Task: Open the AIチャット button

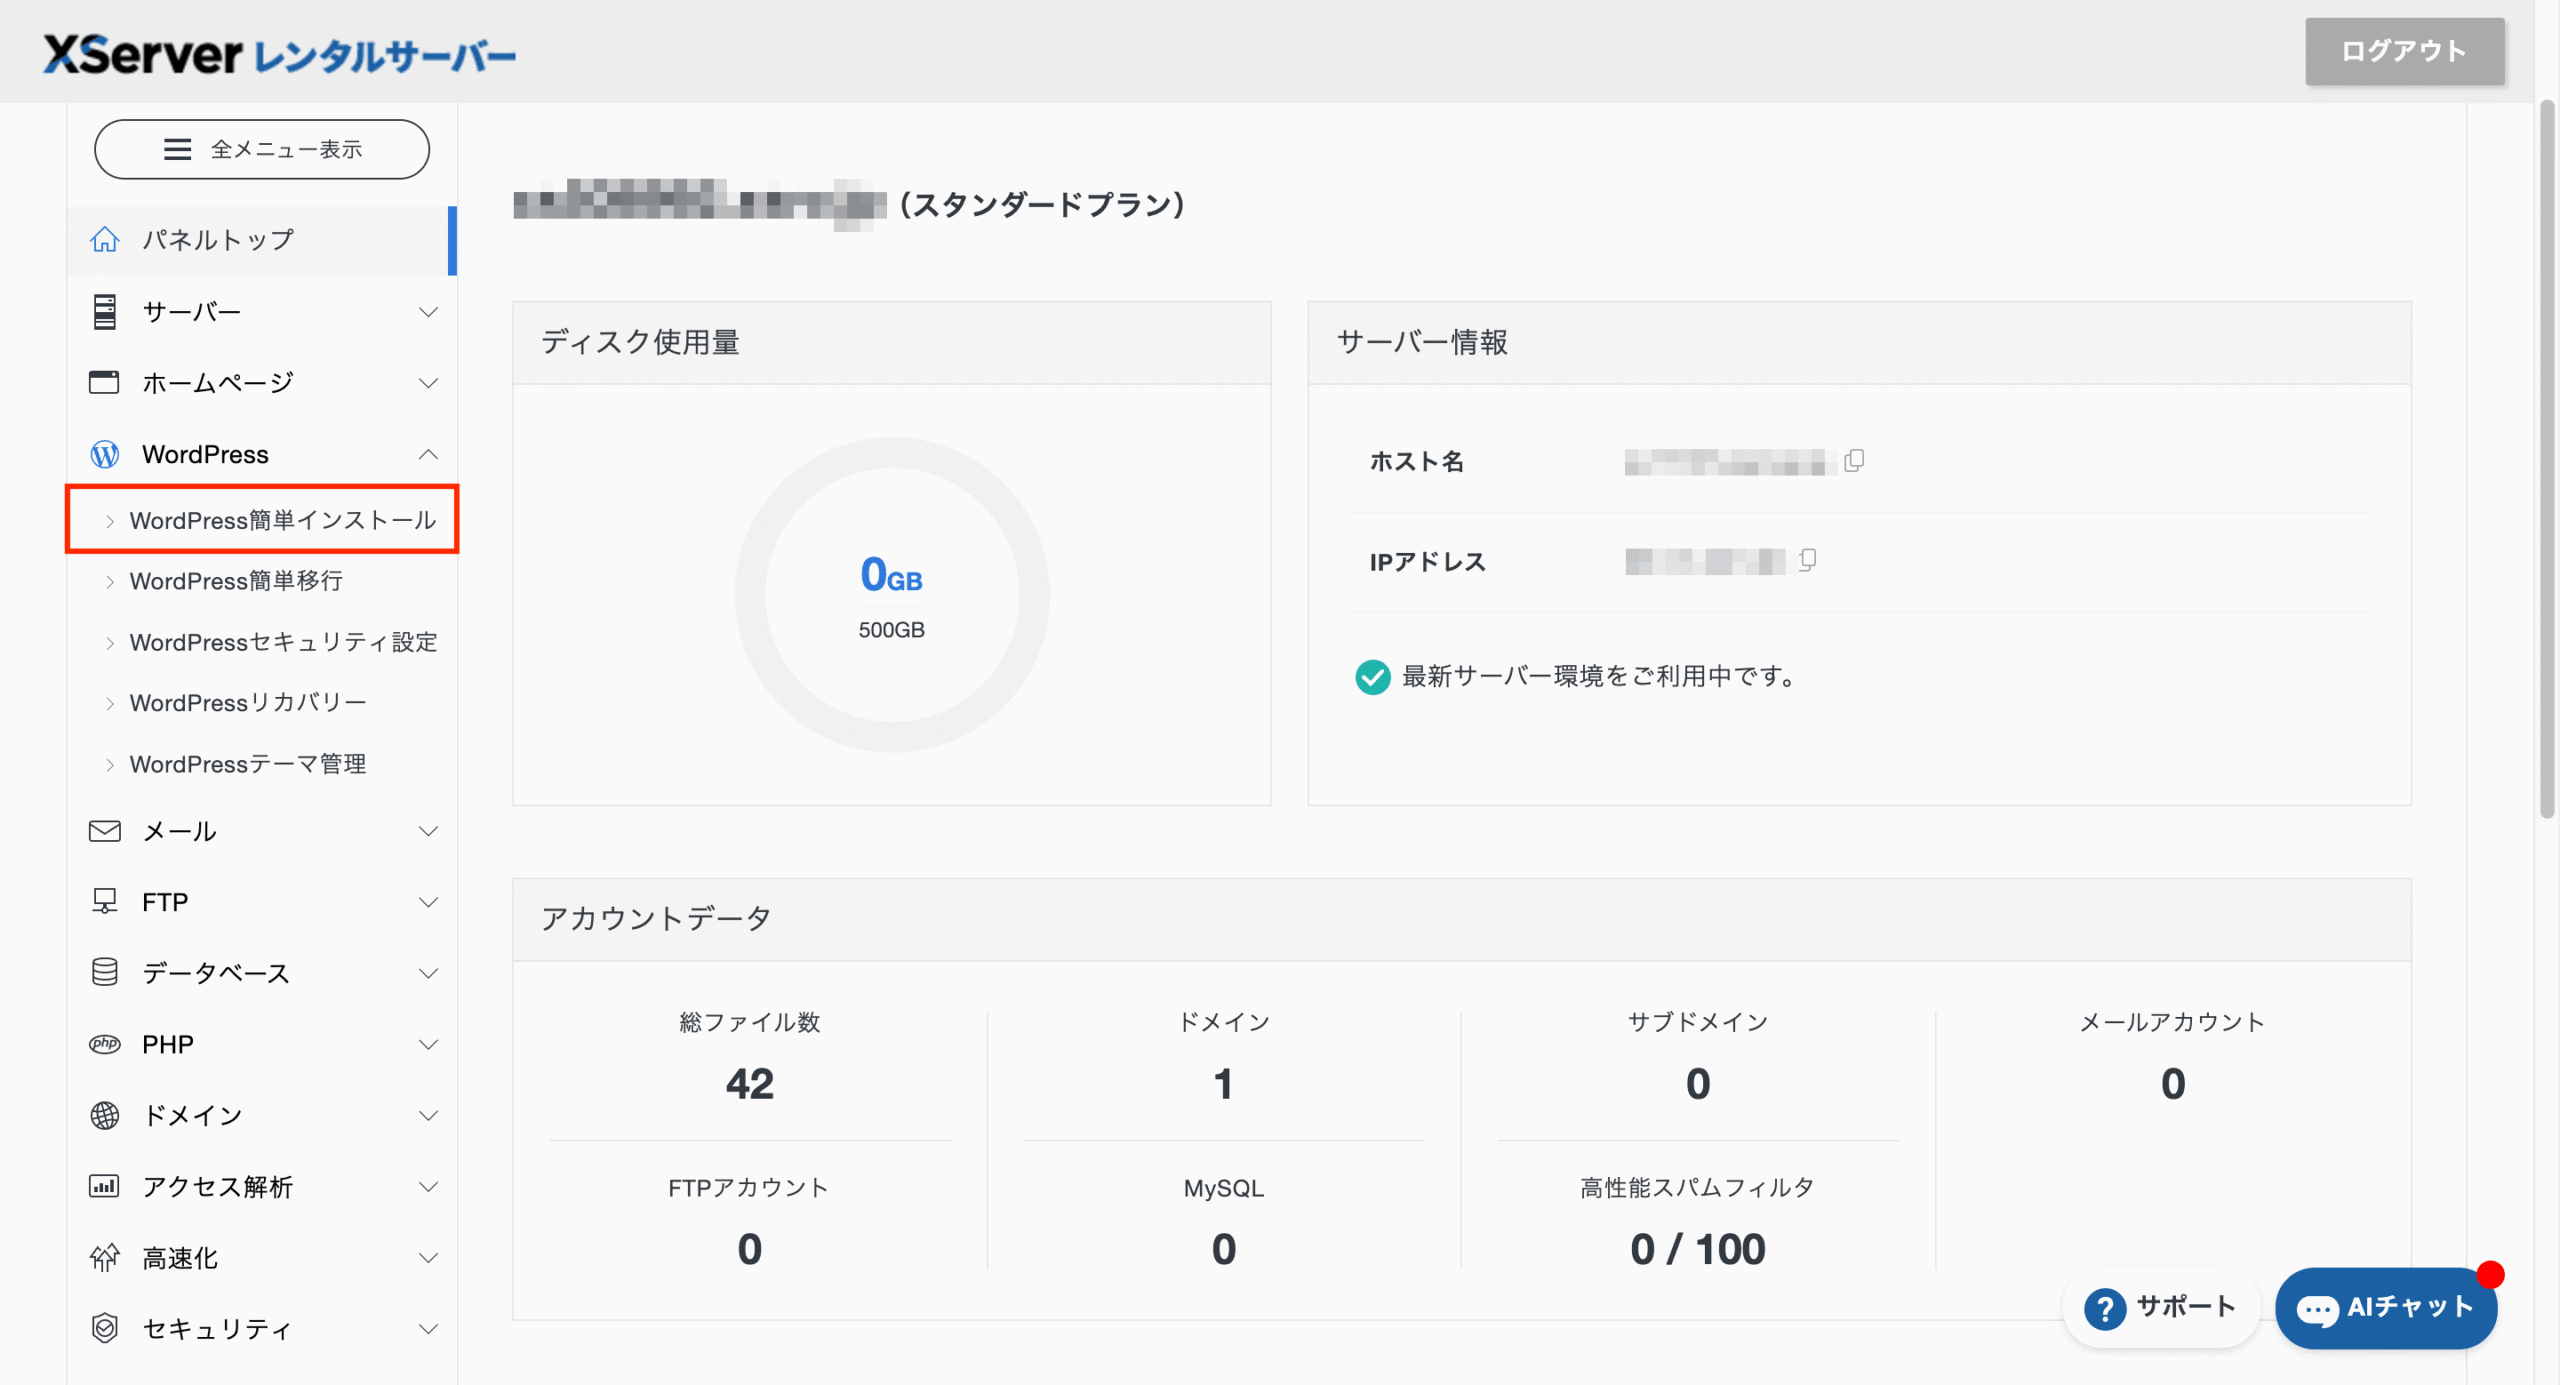Action: pyautogui.click(x=2386, y=1308)
